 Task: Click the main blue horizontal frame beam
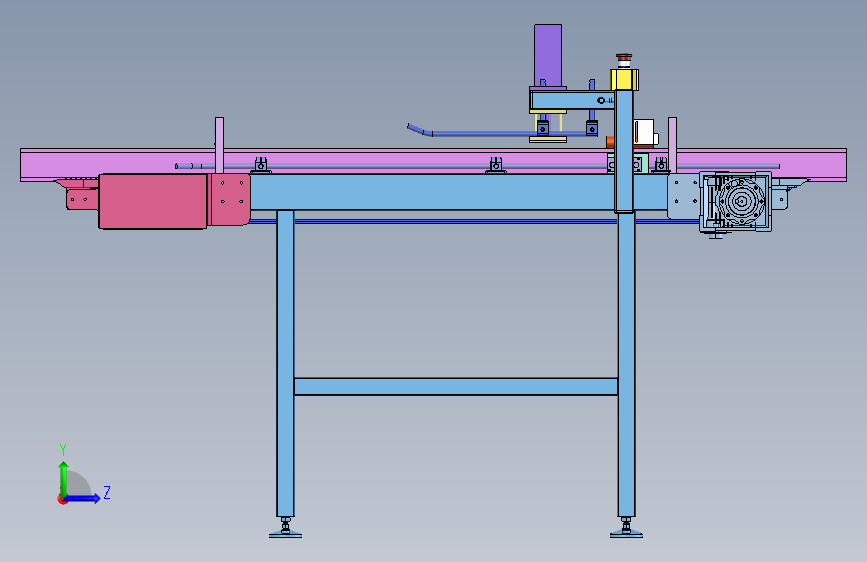[432, 192]
